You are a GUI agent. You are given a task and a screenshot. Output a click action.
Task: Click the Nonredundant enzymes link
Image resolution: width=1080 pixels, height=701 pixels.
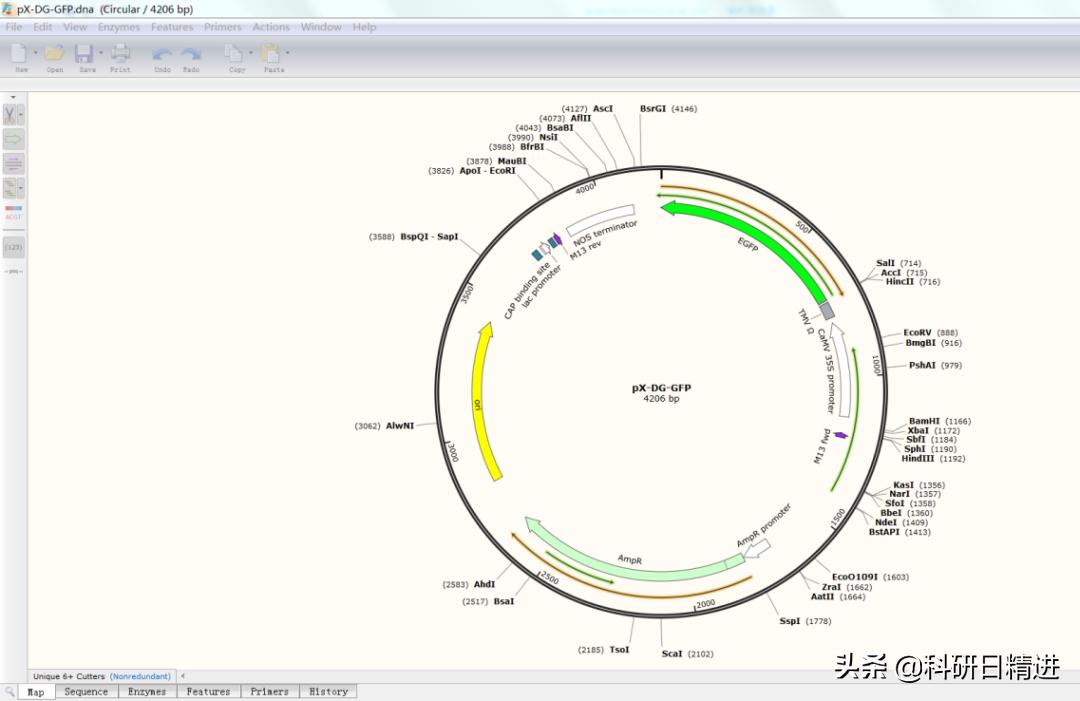pyautogui.click(x=141, y=676)
